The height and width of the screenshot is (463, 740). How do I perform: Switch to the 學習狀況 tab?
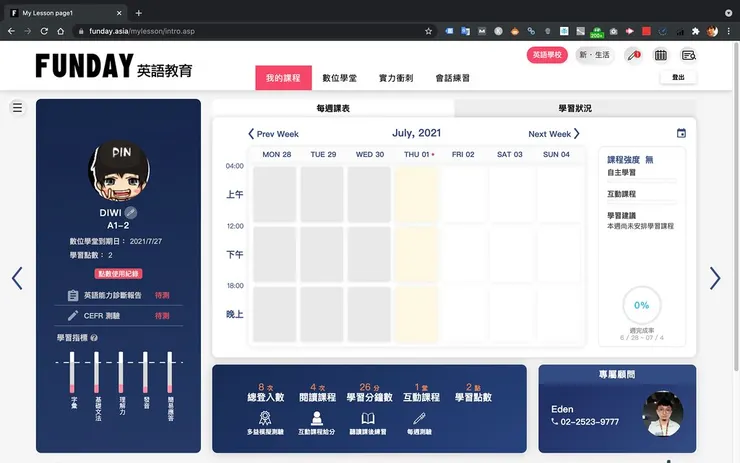575,108
